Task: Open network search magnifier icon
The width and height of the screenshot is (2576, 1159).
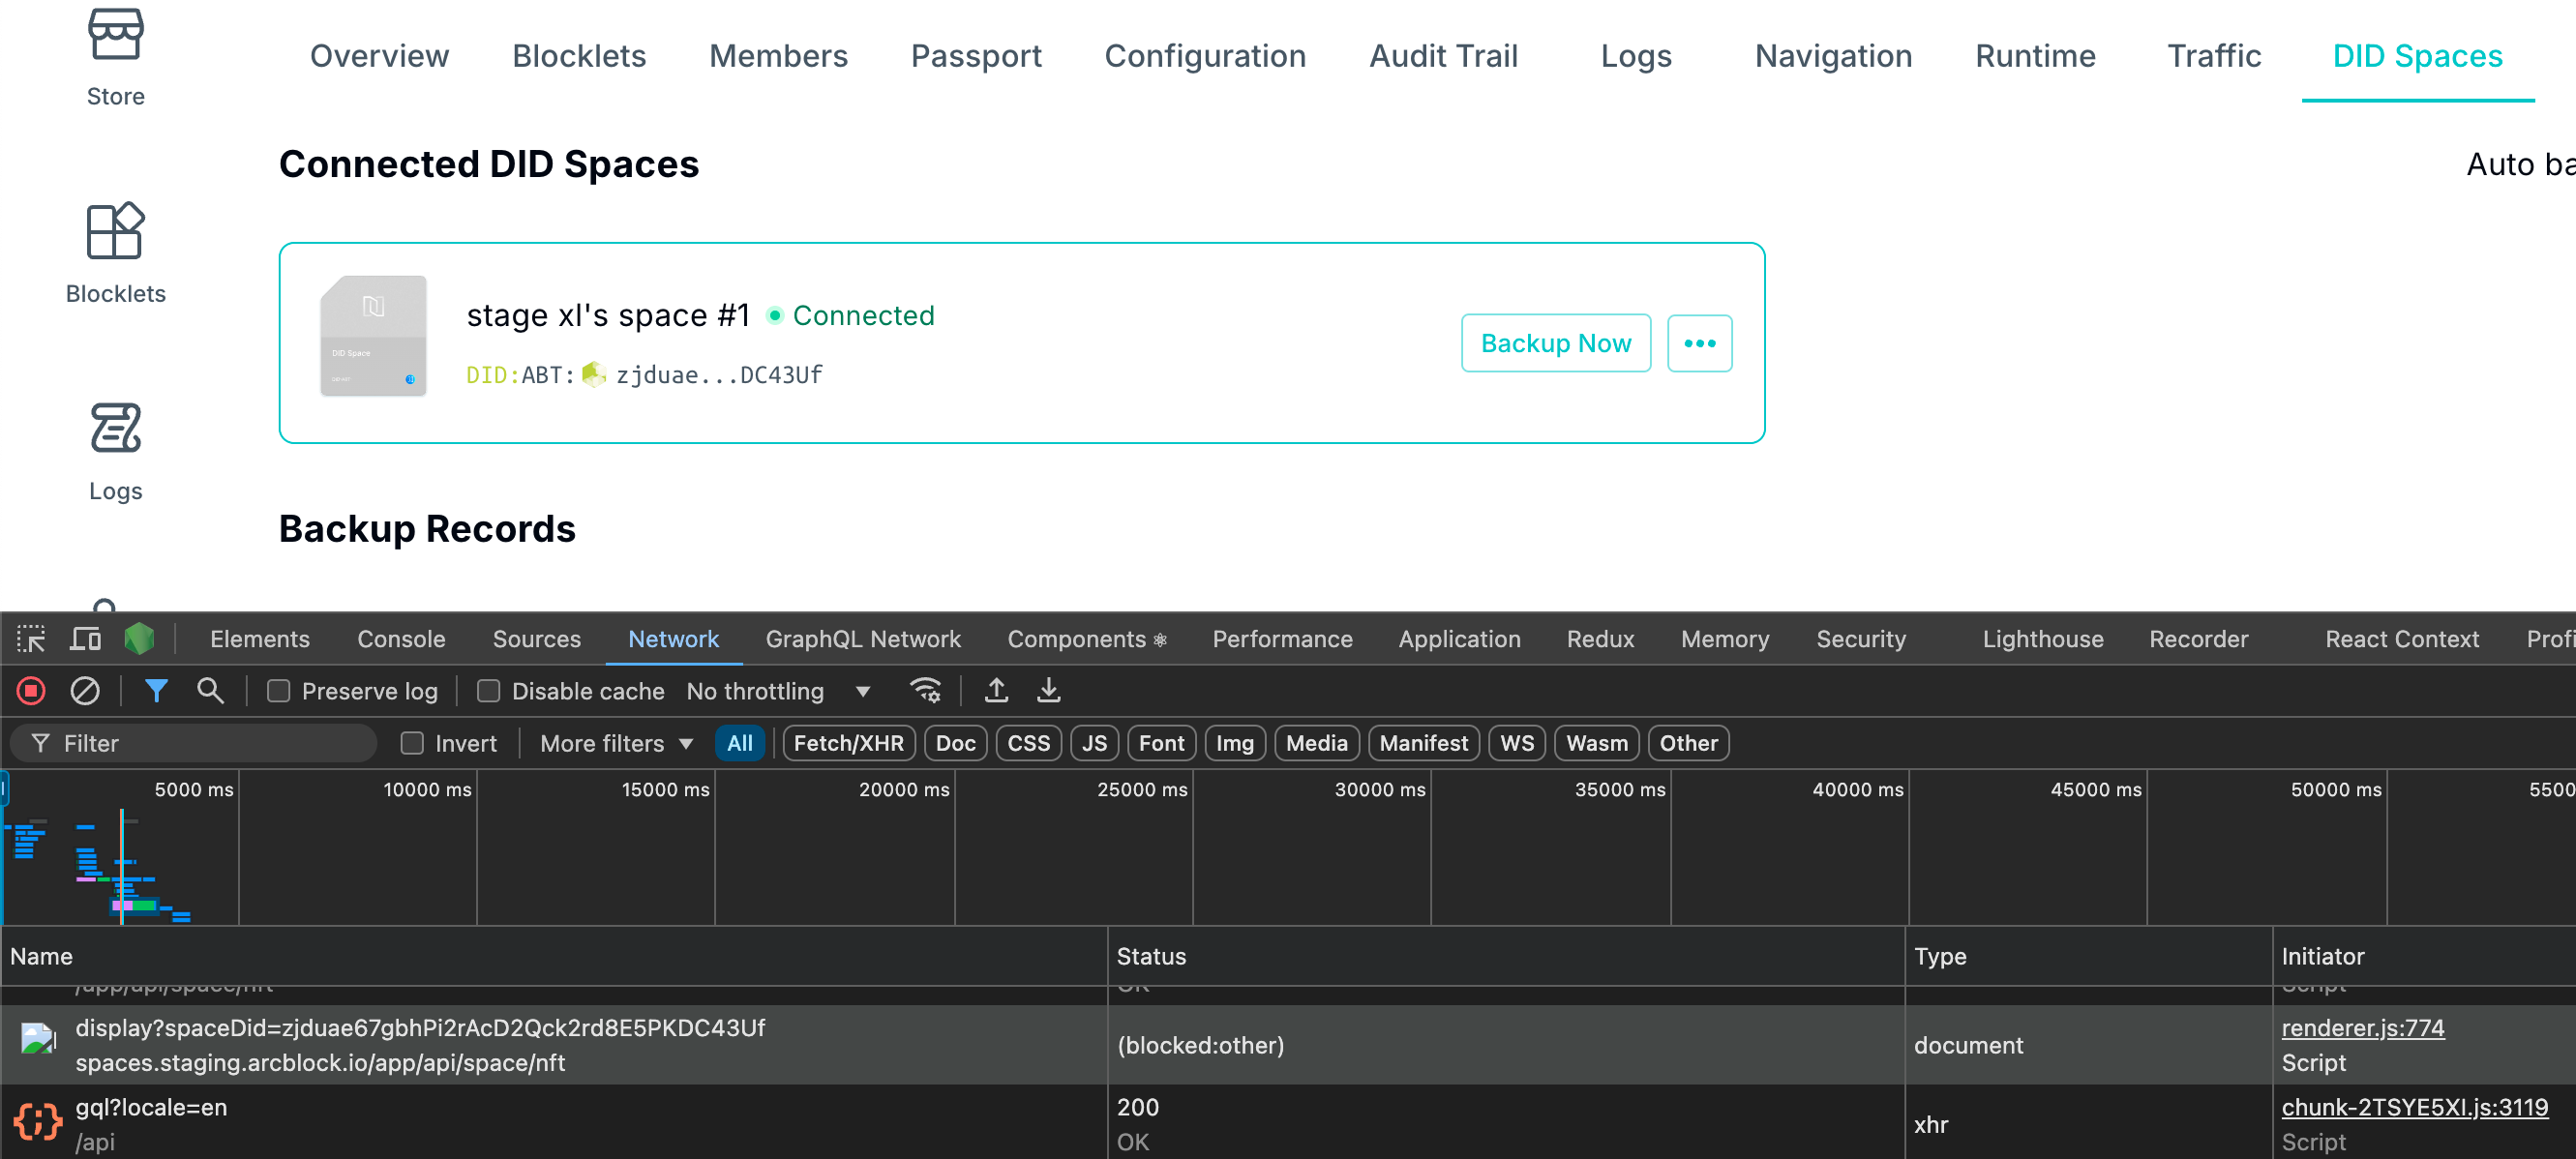Action: (x=210, y=691)
